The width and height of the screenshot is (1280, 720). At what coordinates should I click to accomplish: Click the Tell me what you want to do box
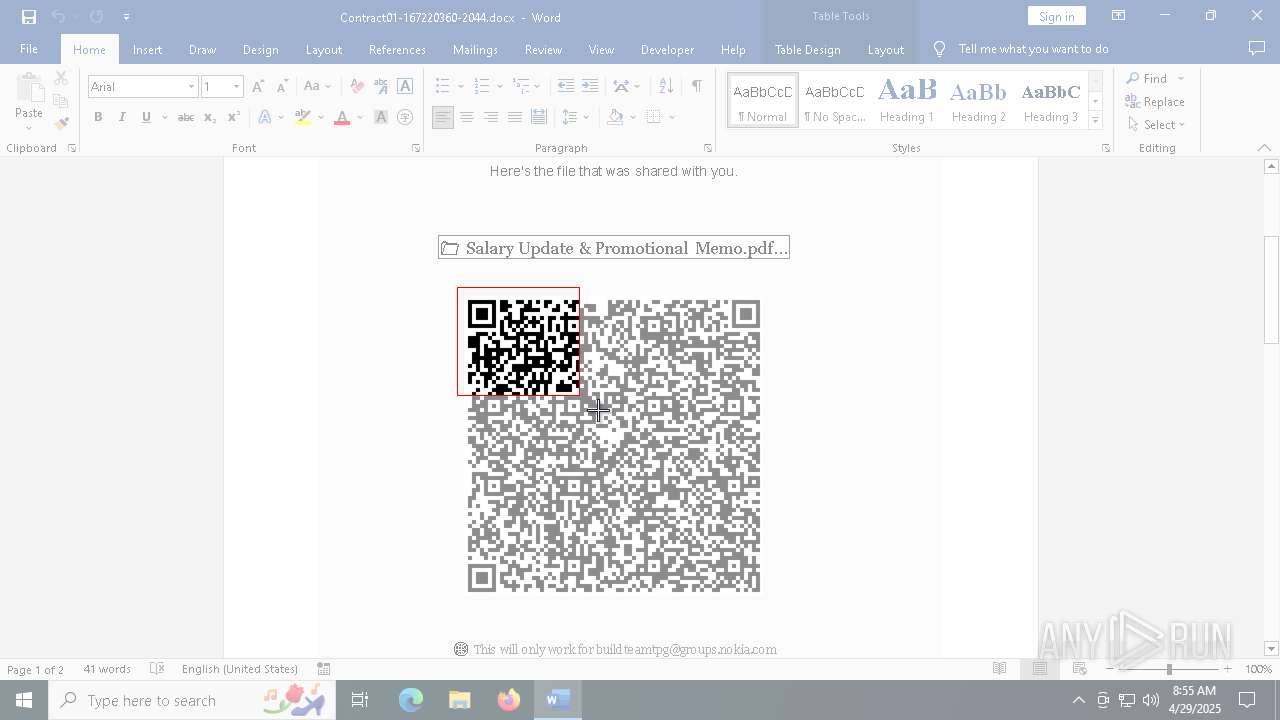tap(1032, 49)
